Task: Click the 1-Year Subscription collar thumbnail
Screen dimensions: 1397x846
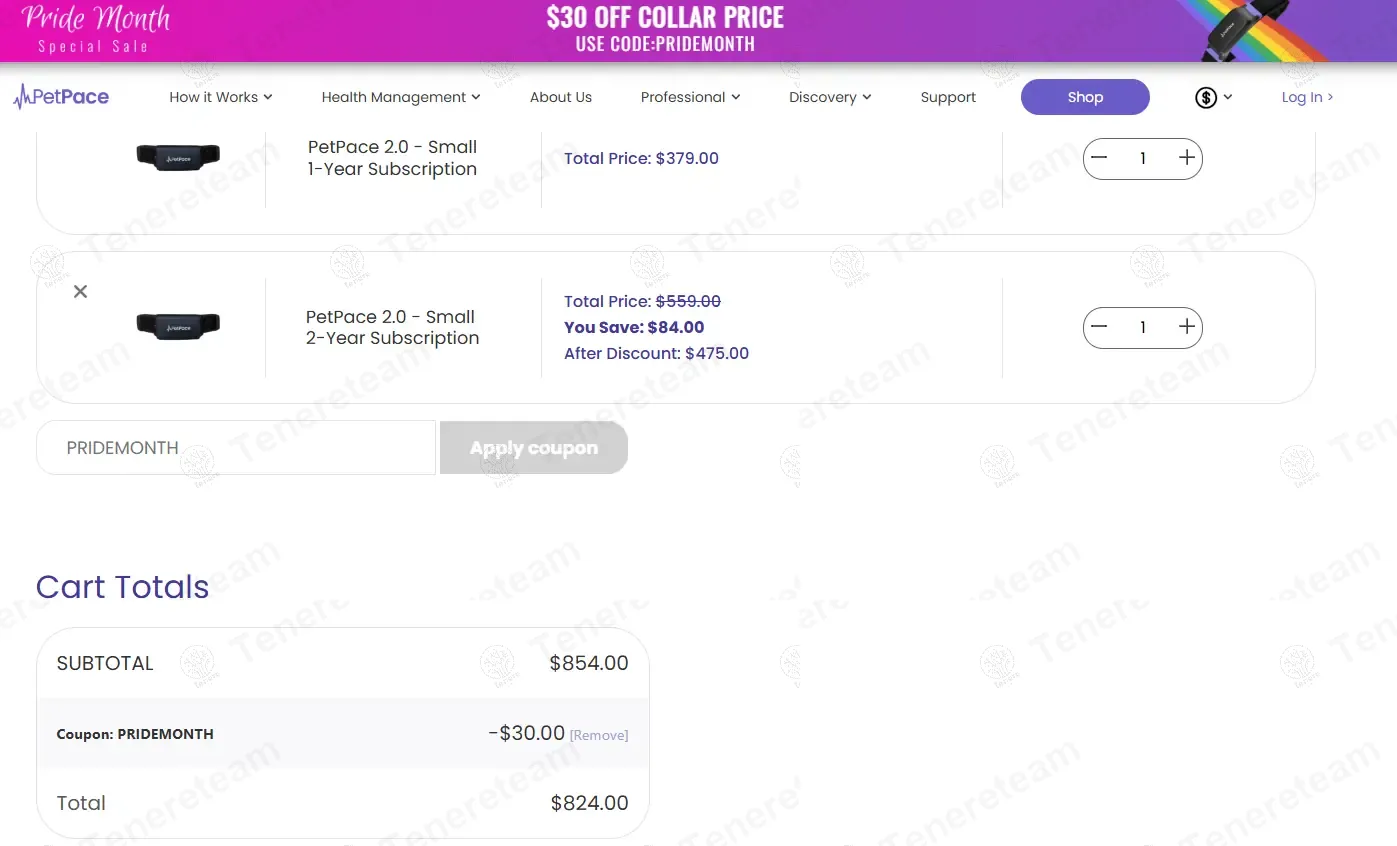Action: pos(178,157)
